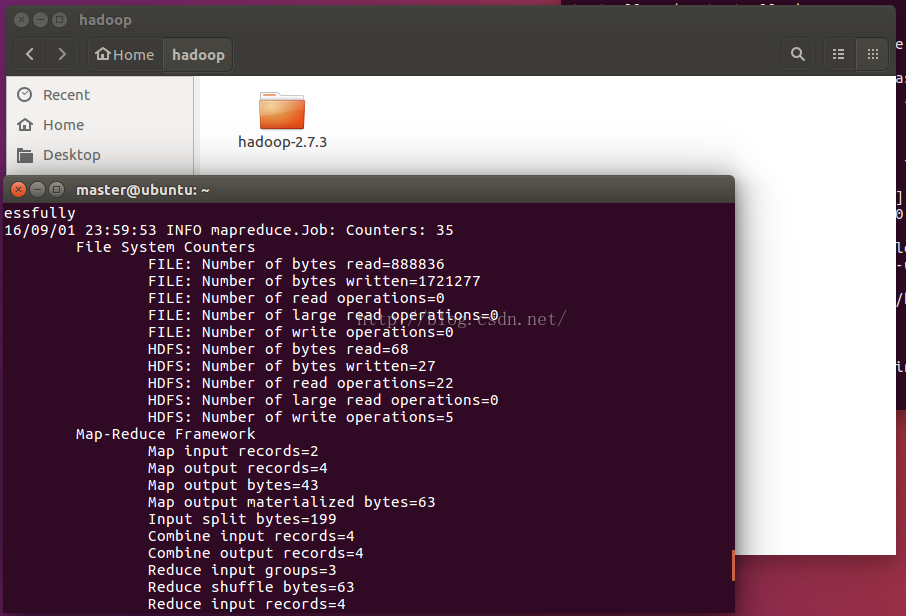Select the hadoop-2.7.3 folder icon
The width and height of the screenshot is (906, 616).
tap(282, 110)
